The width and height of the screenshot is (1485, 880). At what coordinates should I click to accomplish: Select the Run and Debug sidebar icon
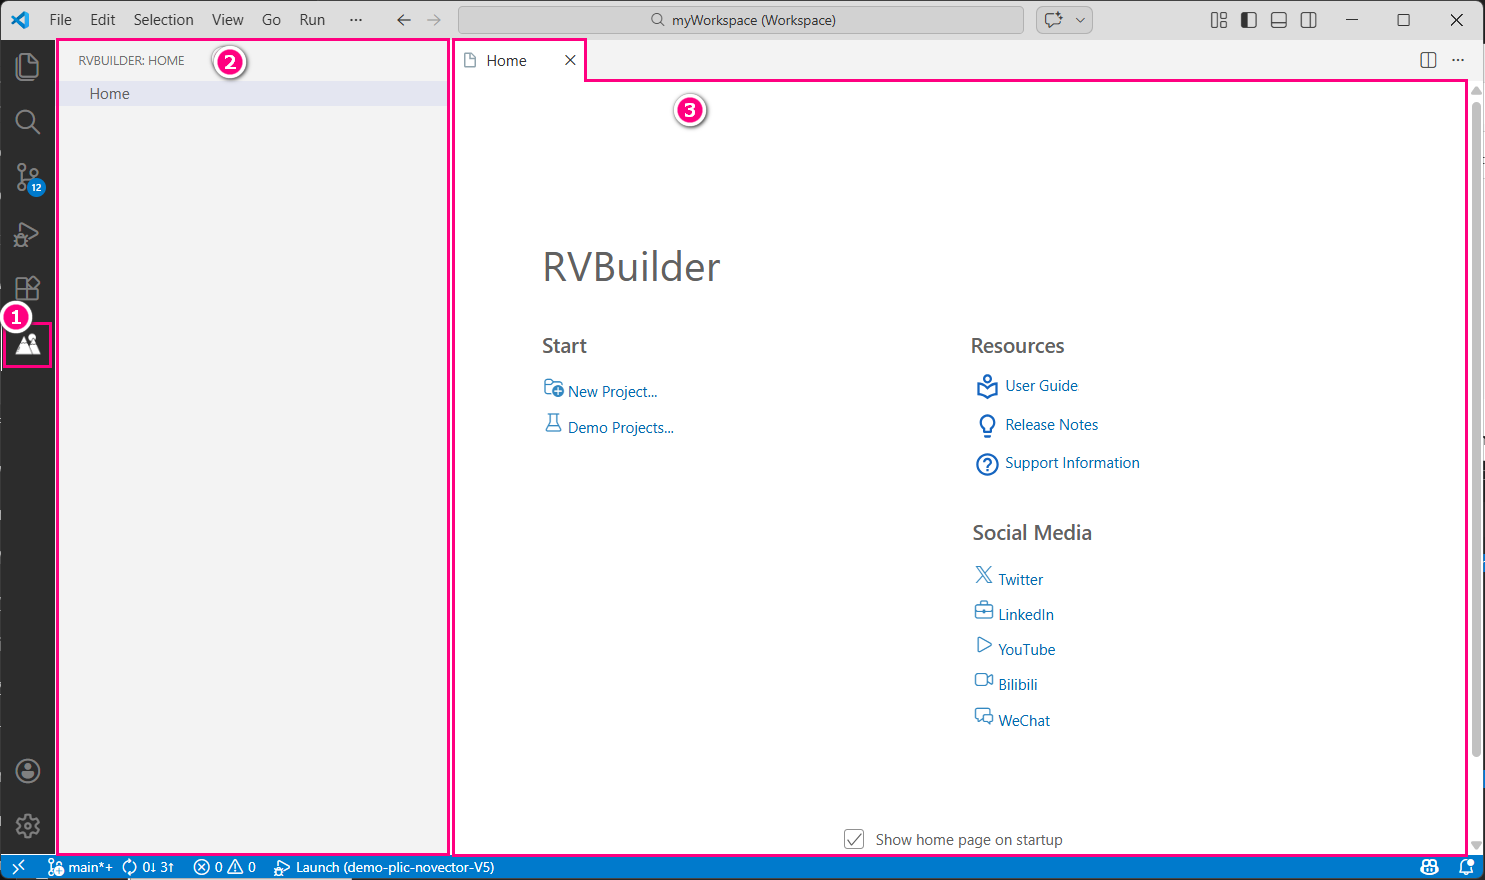point(27,234)
